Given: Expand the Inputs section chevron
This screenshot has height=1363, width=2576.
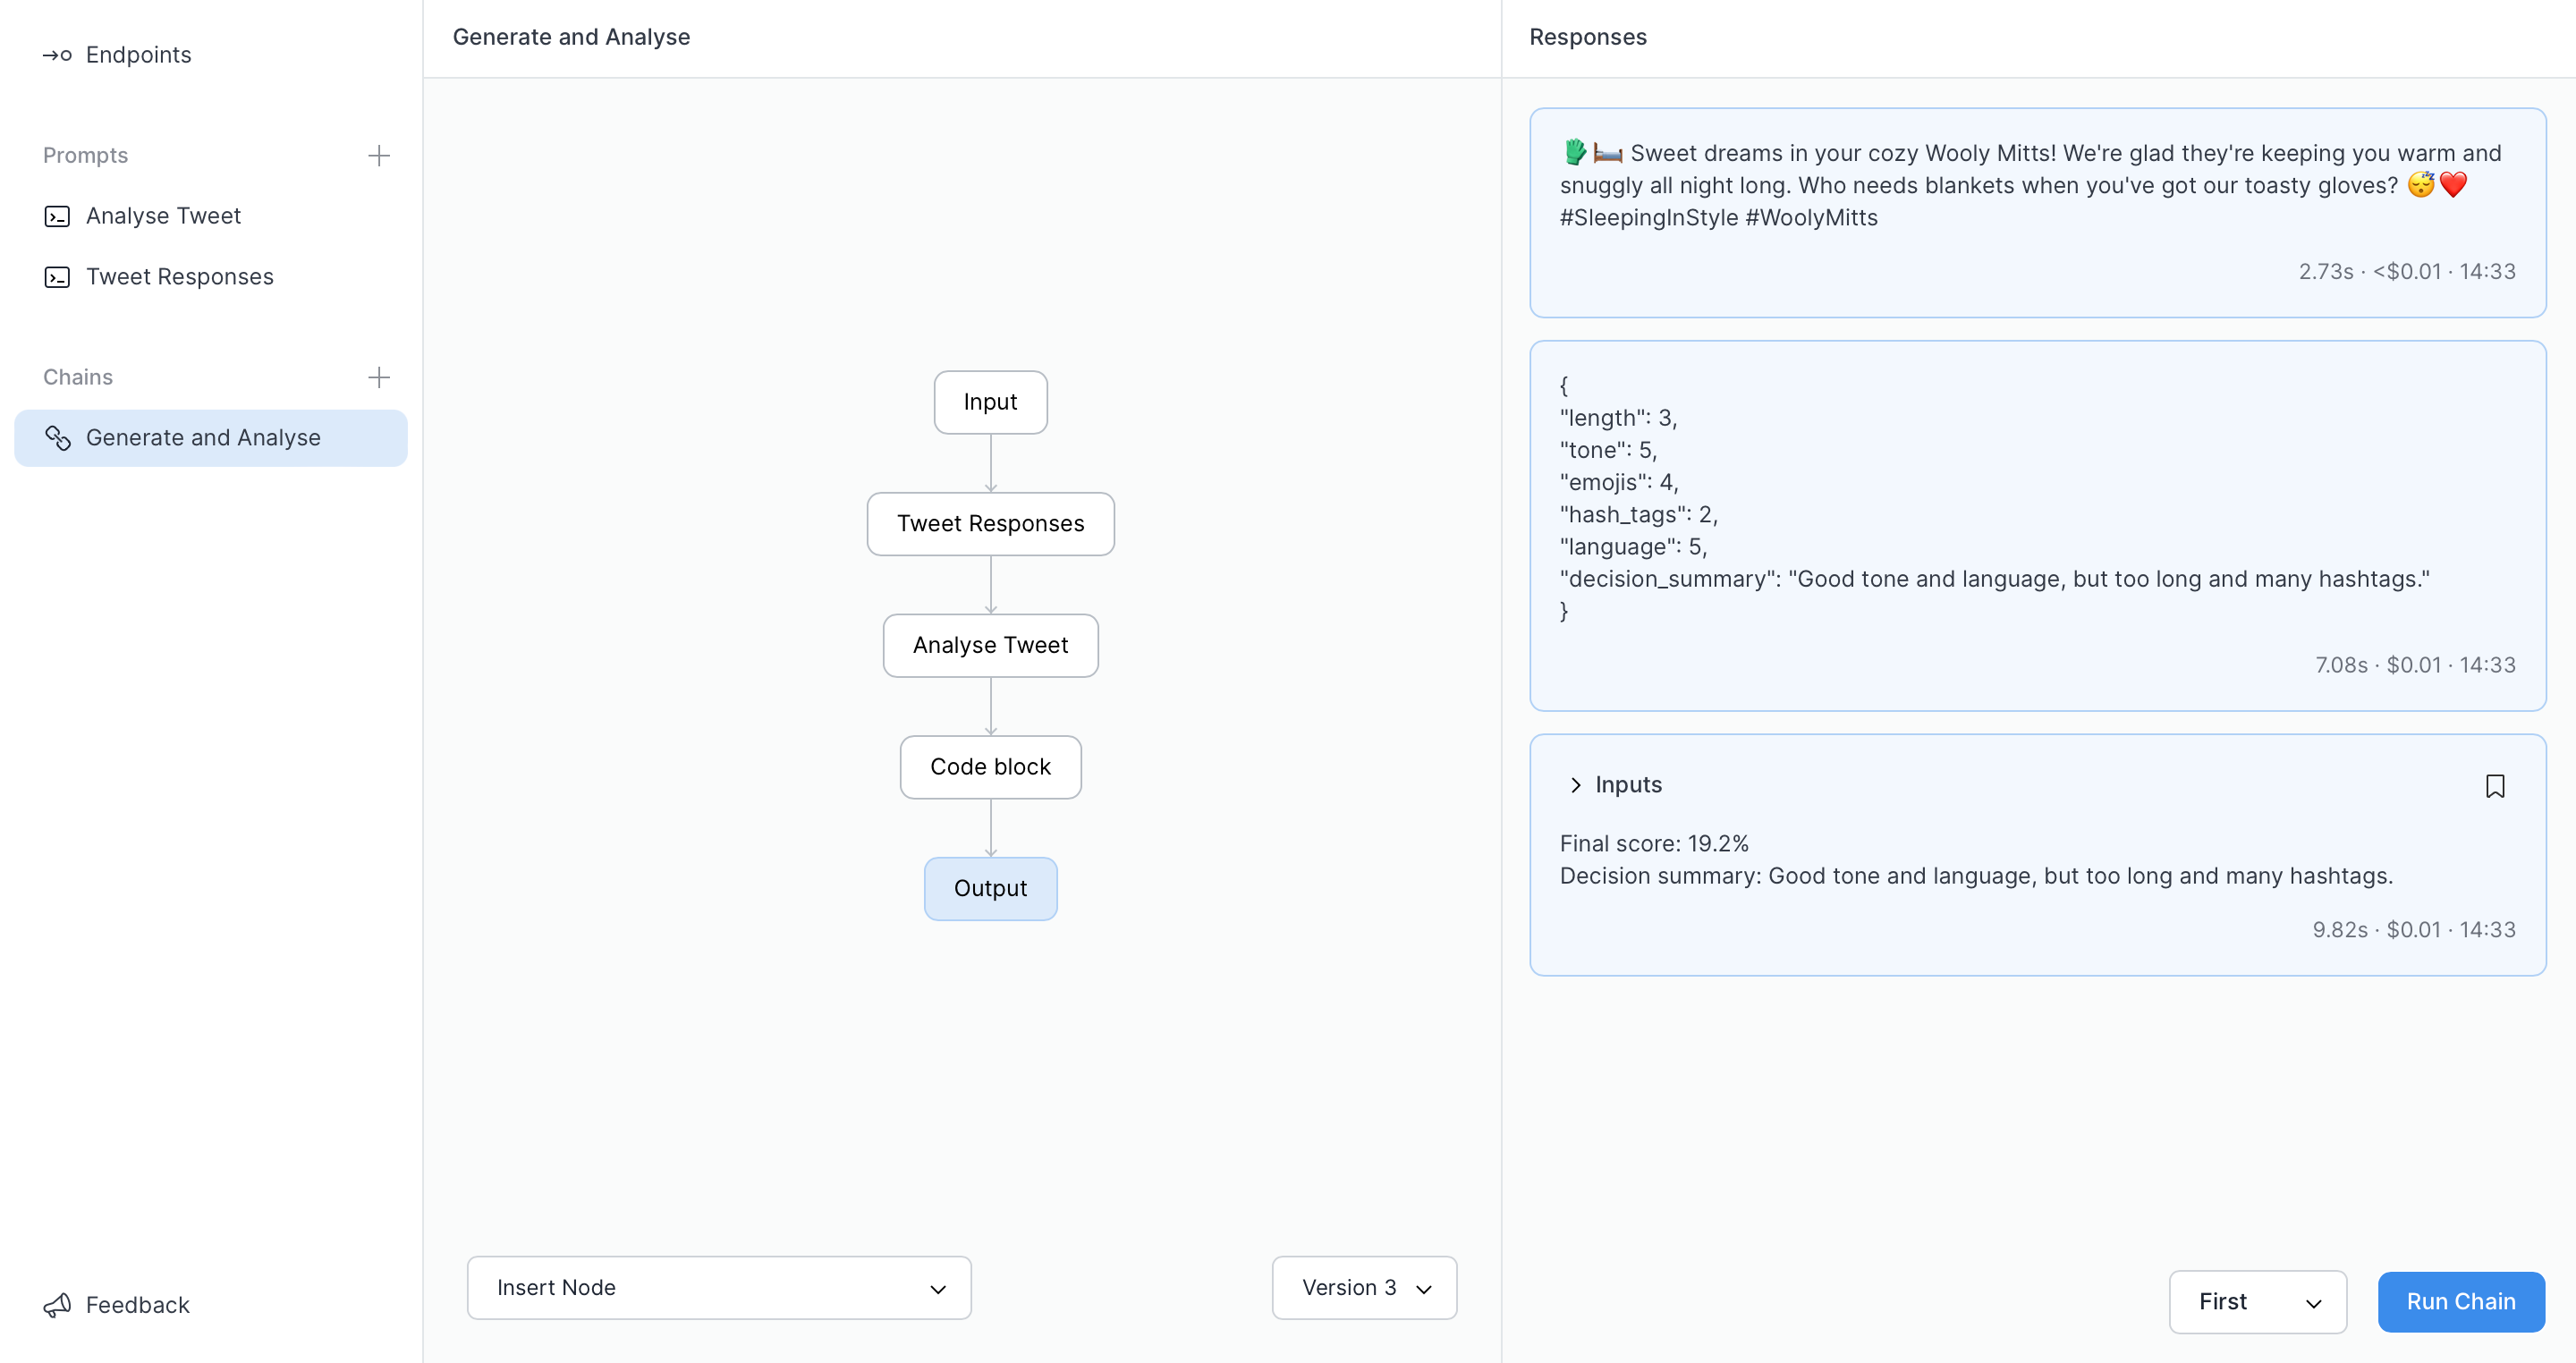Looking at the screenshot, I should click(1576, 785).
